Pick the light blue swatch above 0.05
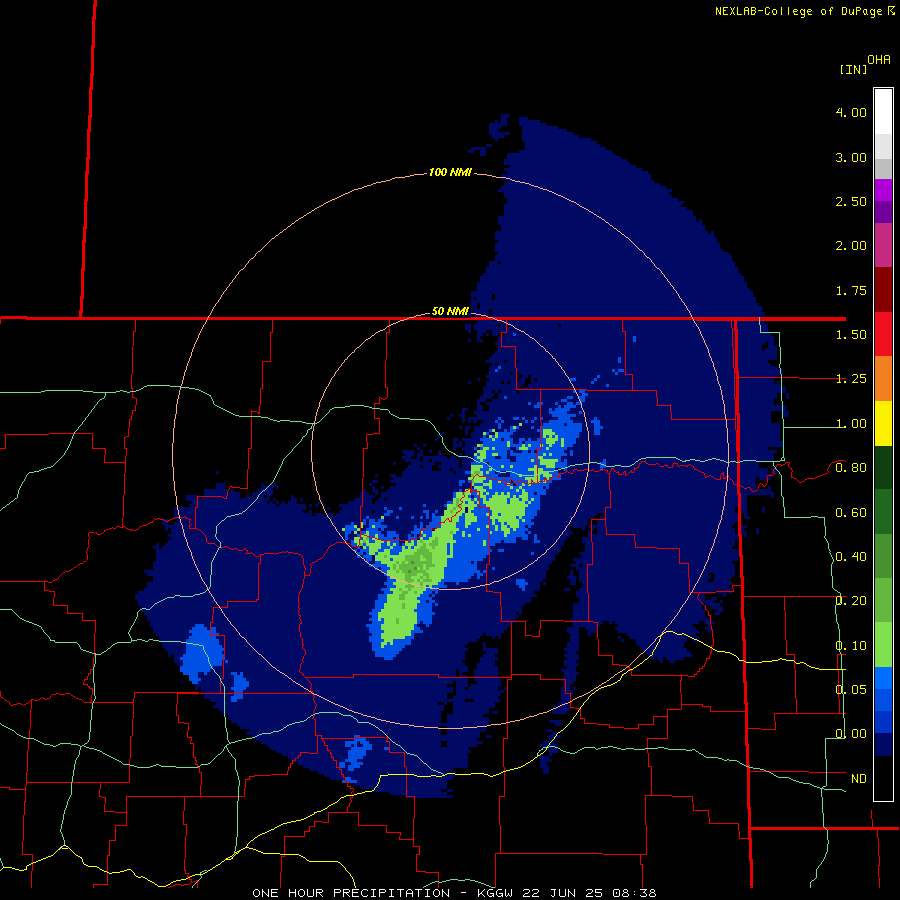 point(883,678)
